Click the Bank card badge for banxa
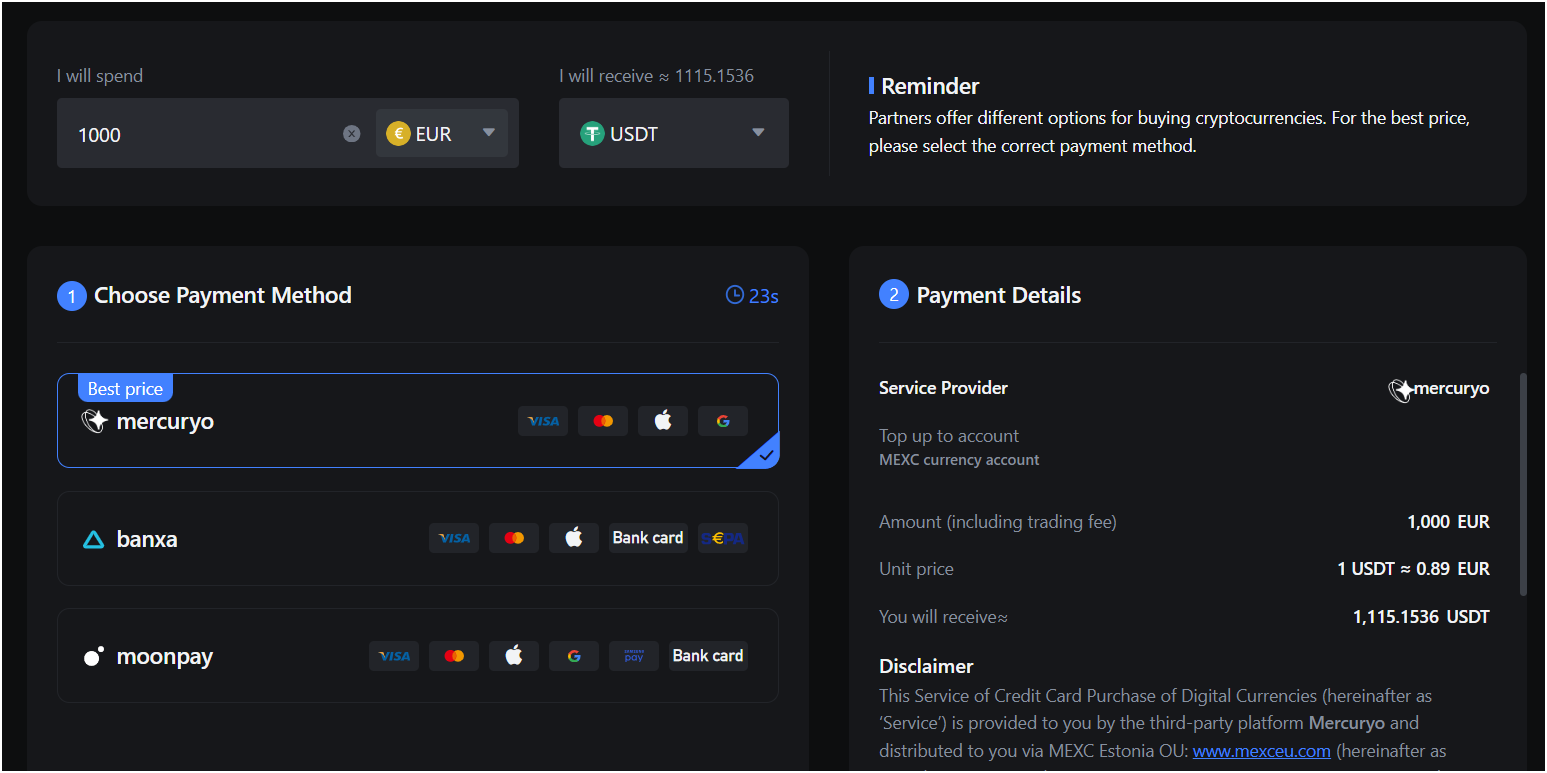This screenshot has height=773, width=1547. click(648, 538)
